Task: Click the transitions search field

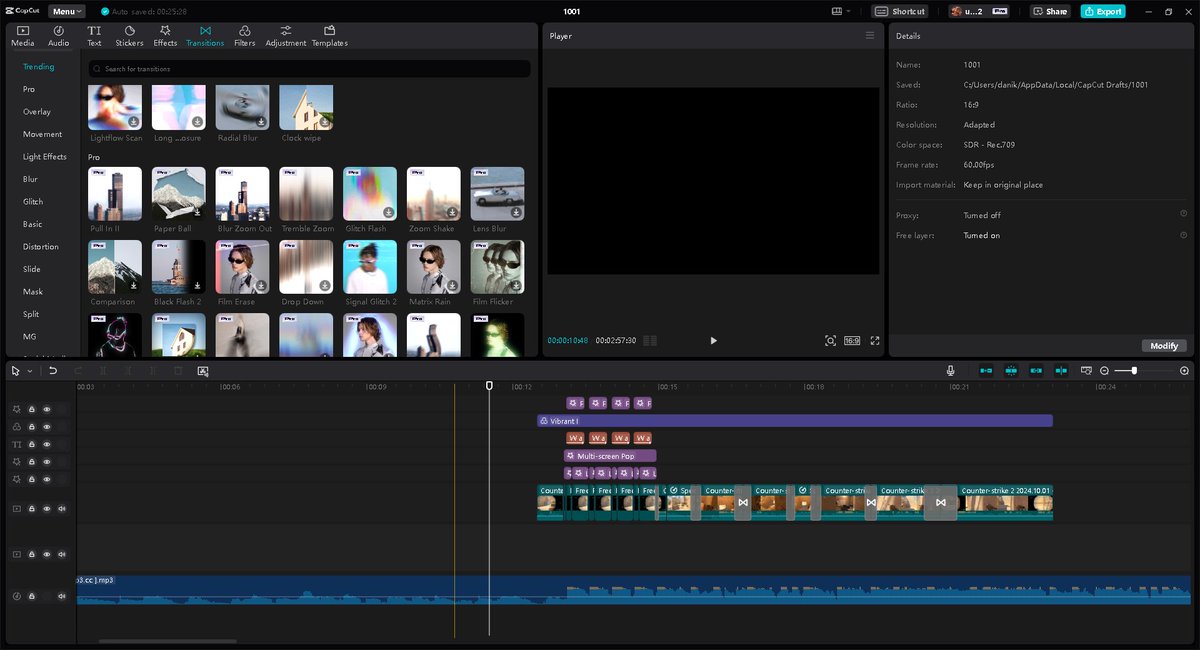Action: (x=309, y=69)
